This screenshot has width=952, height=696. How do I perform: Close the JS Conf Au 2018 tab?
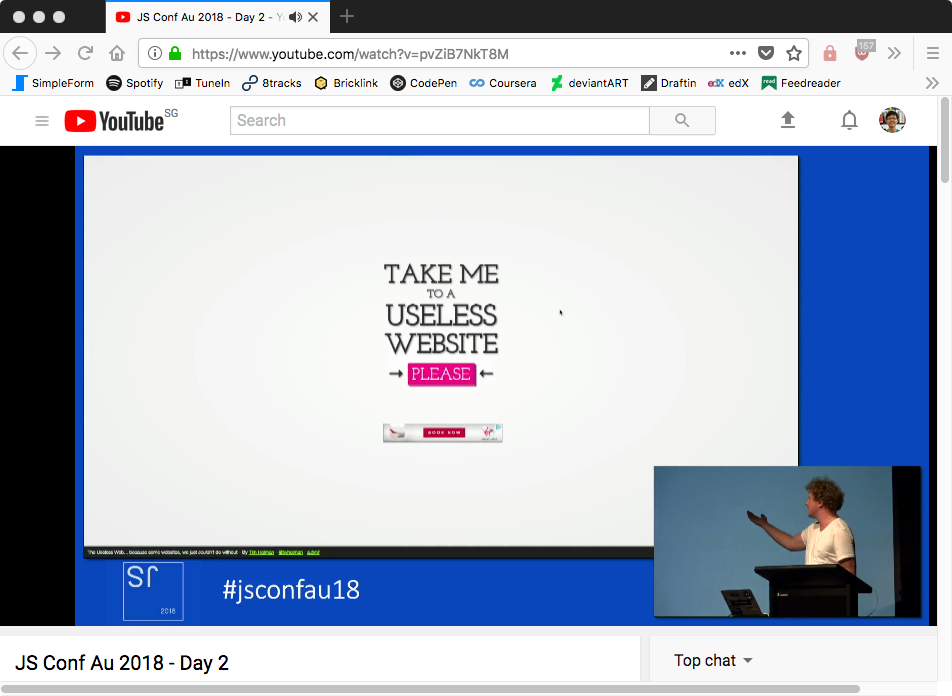tap(313, 17)
